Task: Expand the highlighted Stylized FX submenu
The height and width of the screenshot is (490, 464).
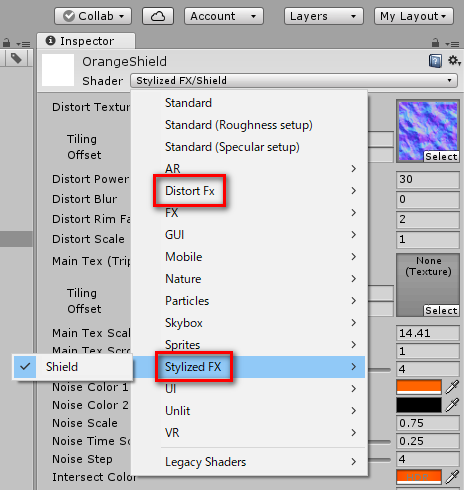Action: tap(249, 367)
